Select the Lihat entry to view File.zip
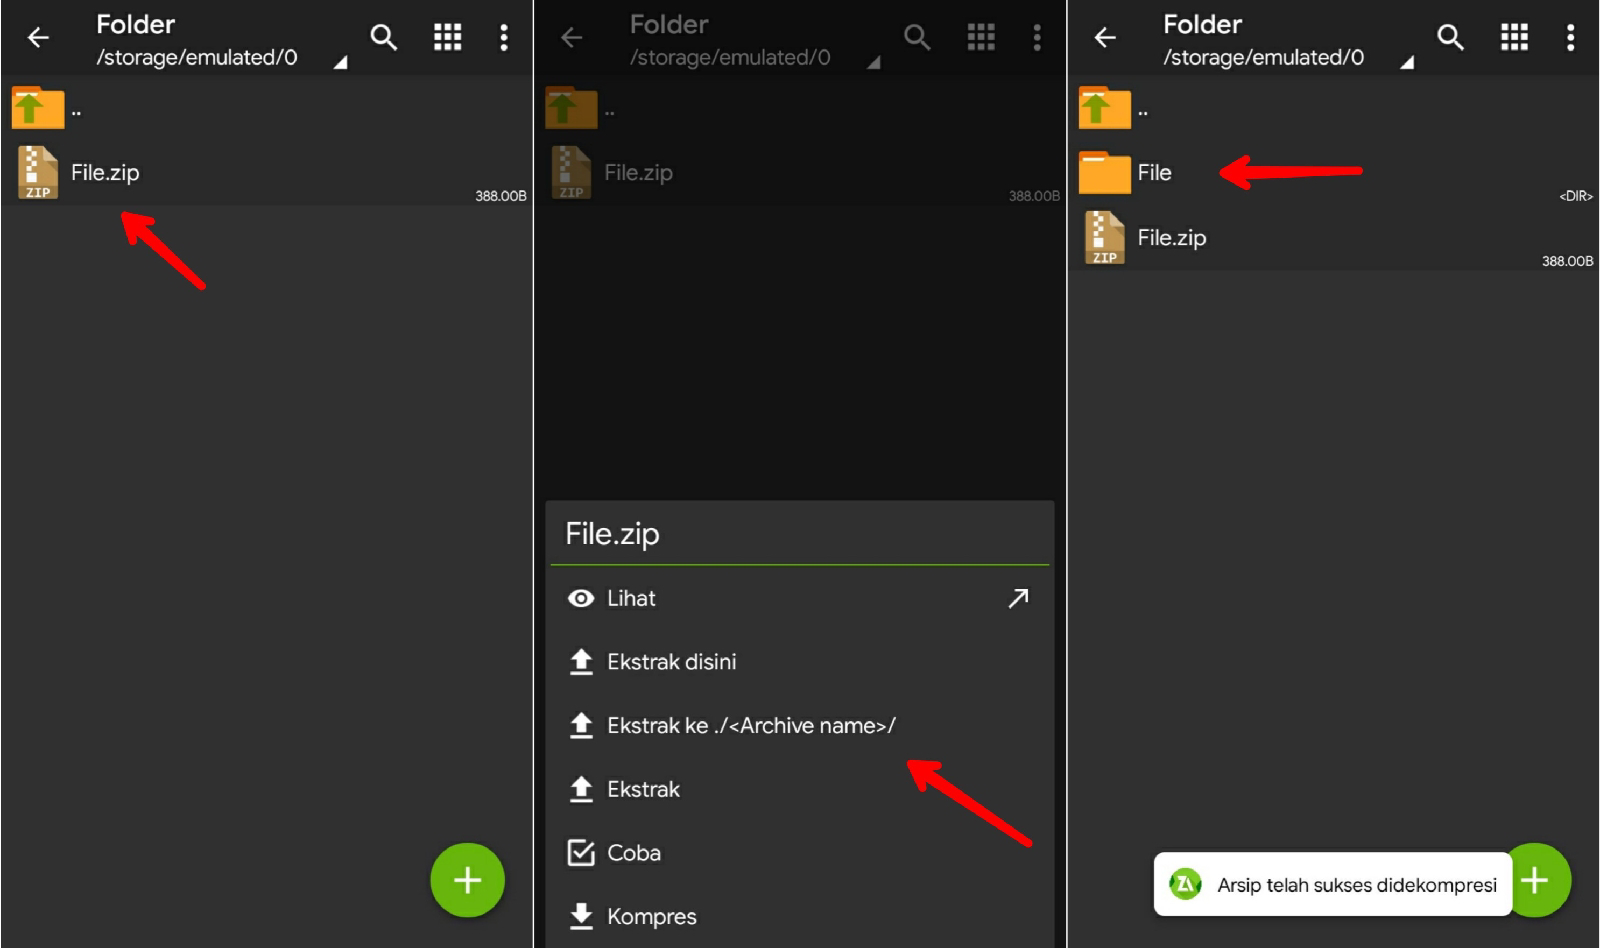The width and height of the screenshot is (1600, 948). pyautogui.click(x=630, y=598)
